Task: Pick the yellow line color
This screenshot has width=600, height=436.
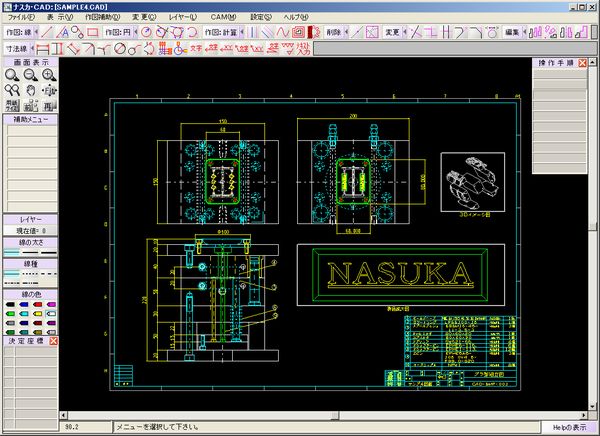Action: pyautogui.click(x=38, y=314)
